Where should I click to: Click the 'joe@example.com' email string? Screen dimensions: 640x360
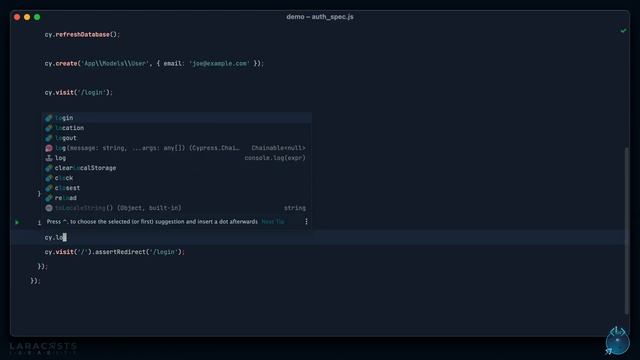219,64
